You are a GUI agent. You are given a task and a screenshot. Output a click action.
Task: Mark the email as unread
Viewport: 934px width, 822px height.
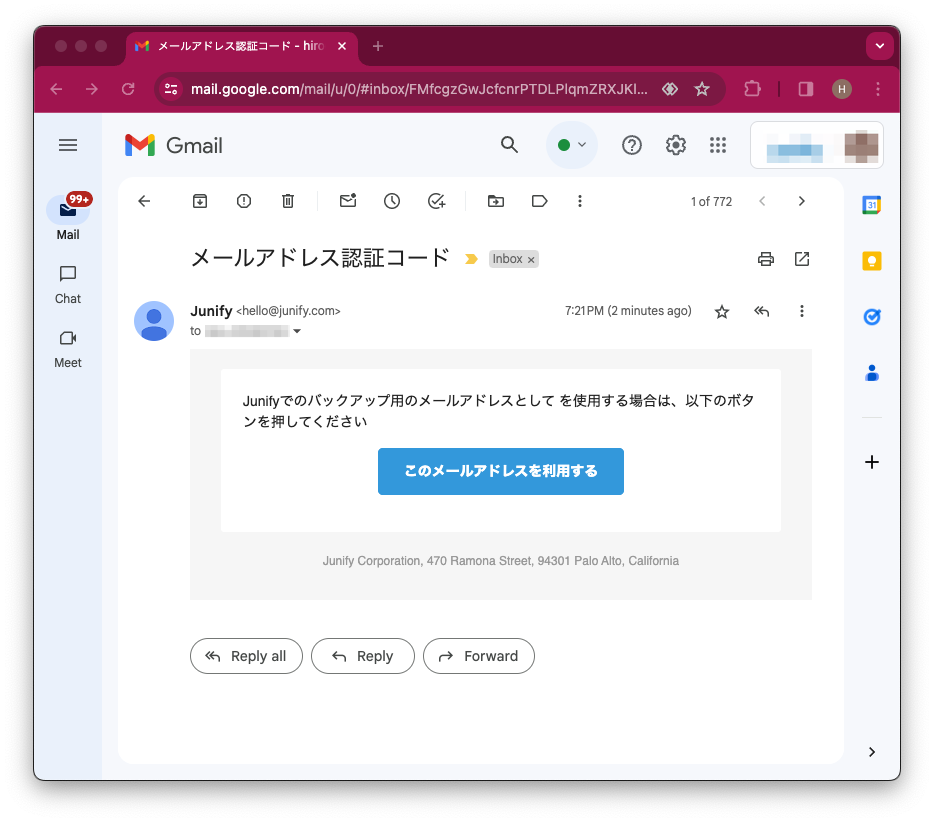(348, 201)
